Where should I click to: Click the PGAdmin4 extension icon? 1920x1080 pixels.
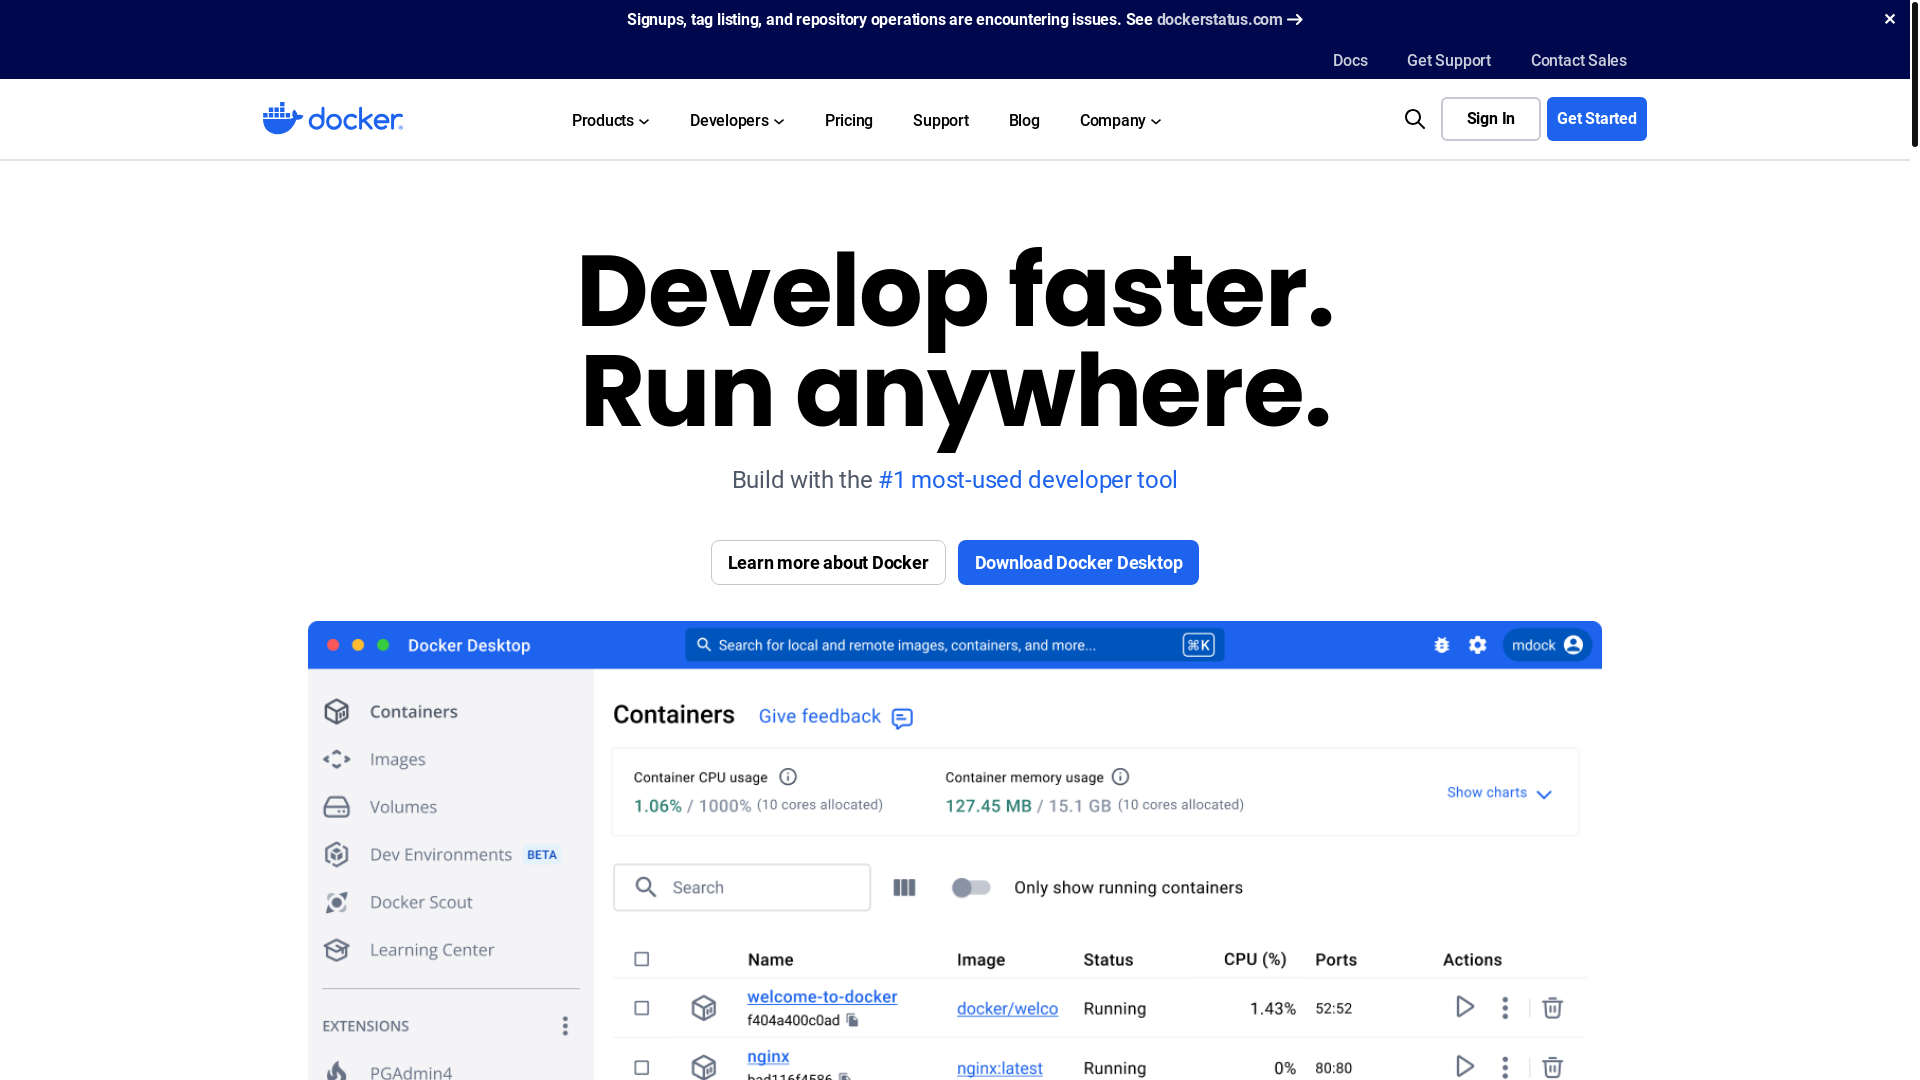pyautogui.click(x=337, y=1071)
